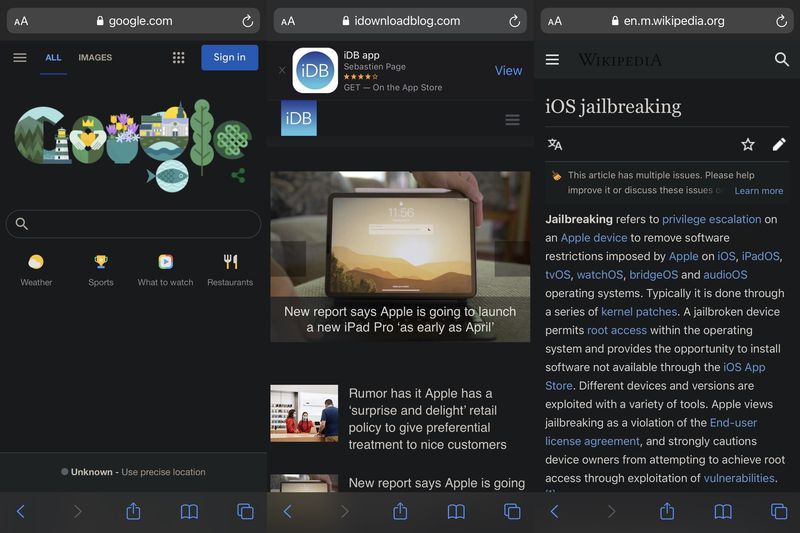Open the Google hamburger menu

20,58
